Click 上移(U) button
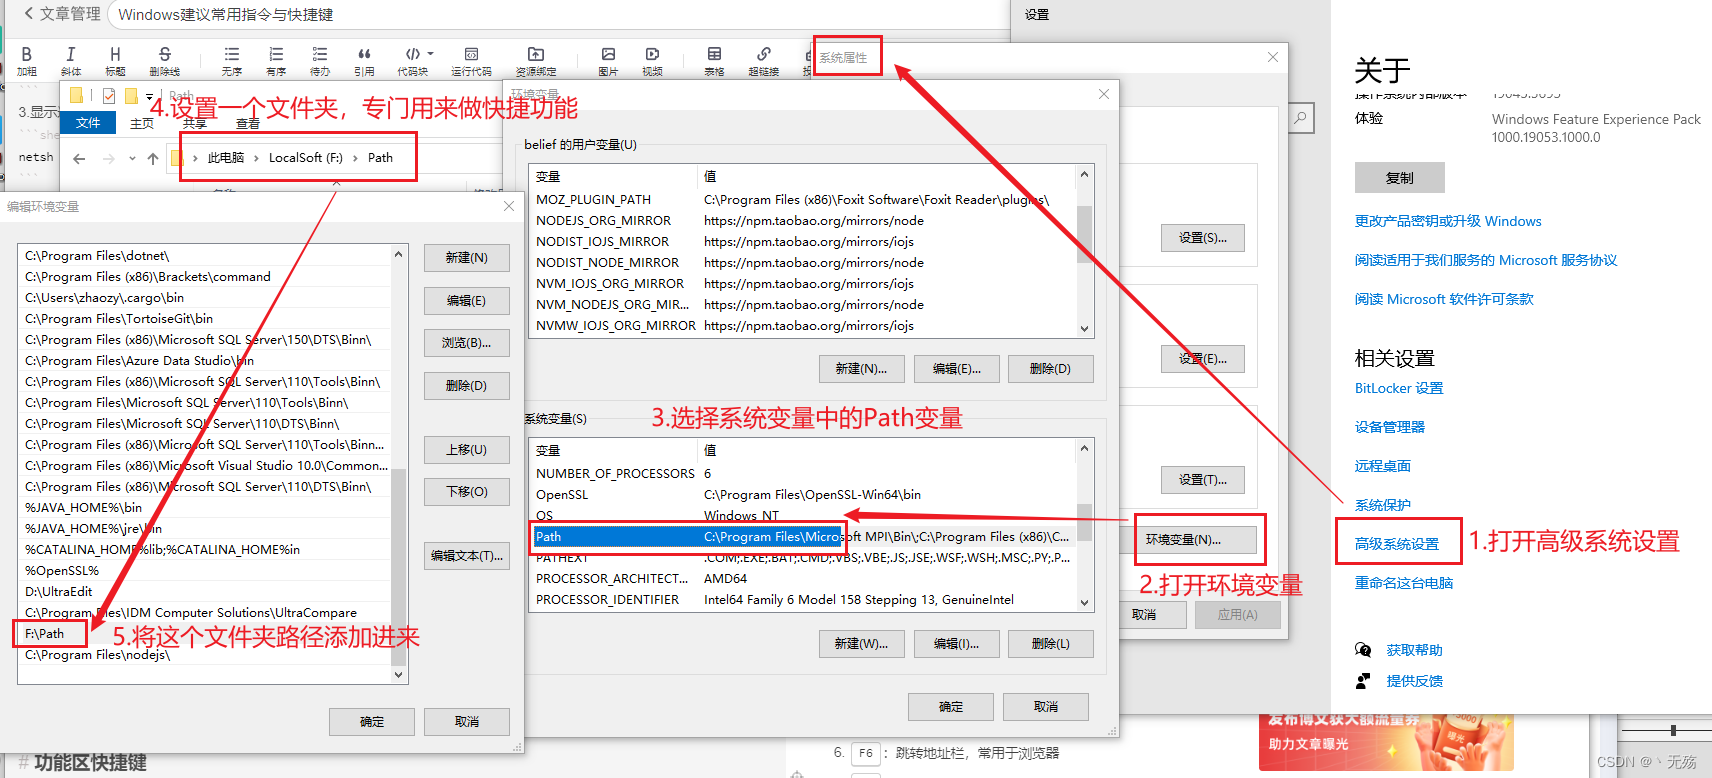The height and width of the screenshot is (778, 1712). pyautogui.click(x=467, y=450)
